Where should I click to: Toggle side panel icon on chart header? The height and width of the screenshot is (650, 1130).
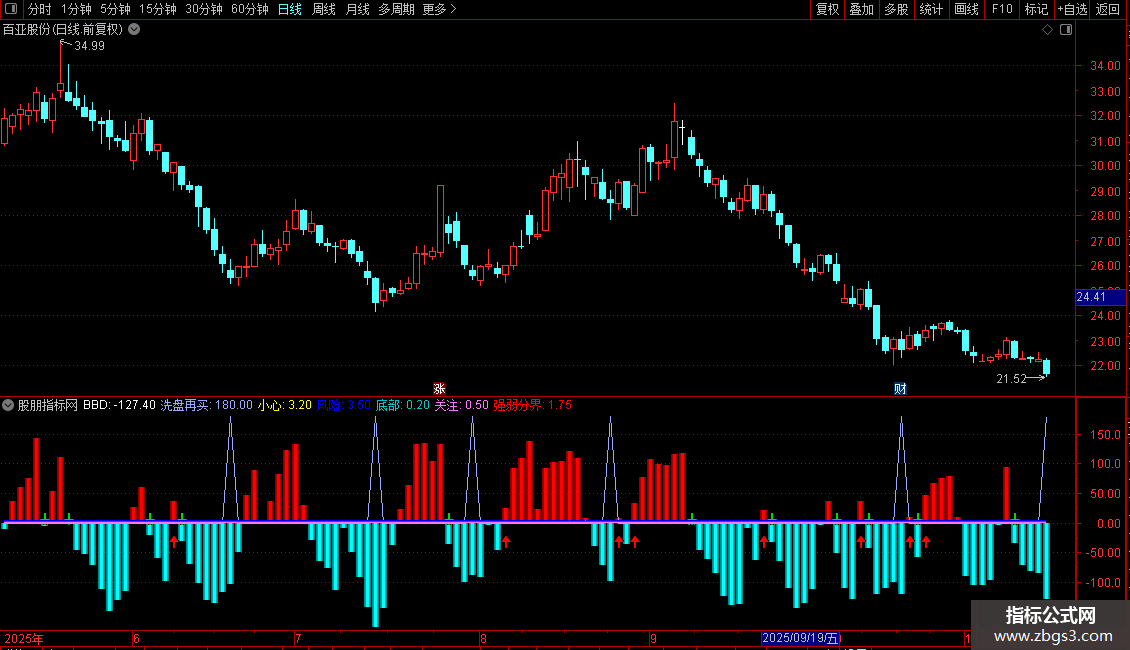(1066, 30)
